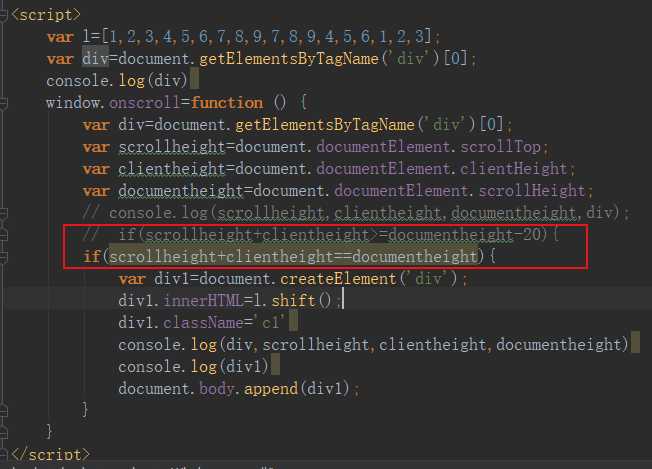Click the commented-out console.log line

point(356,213)
